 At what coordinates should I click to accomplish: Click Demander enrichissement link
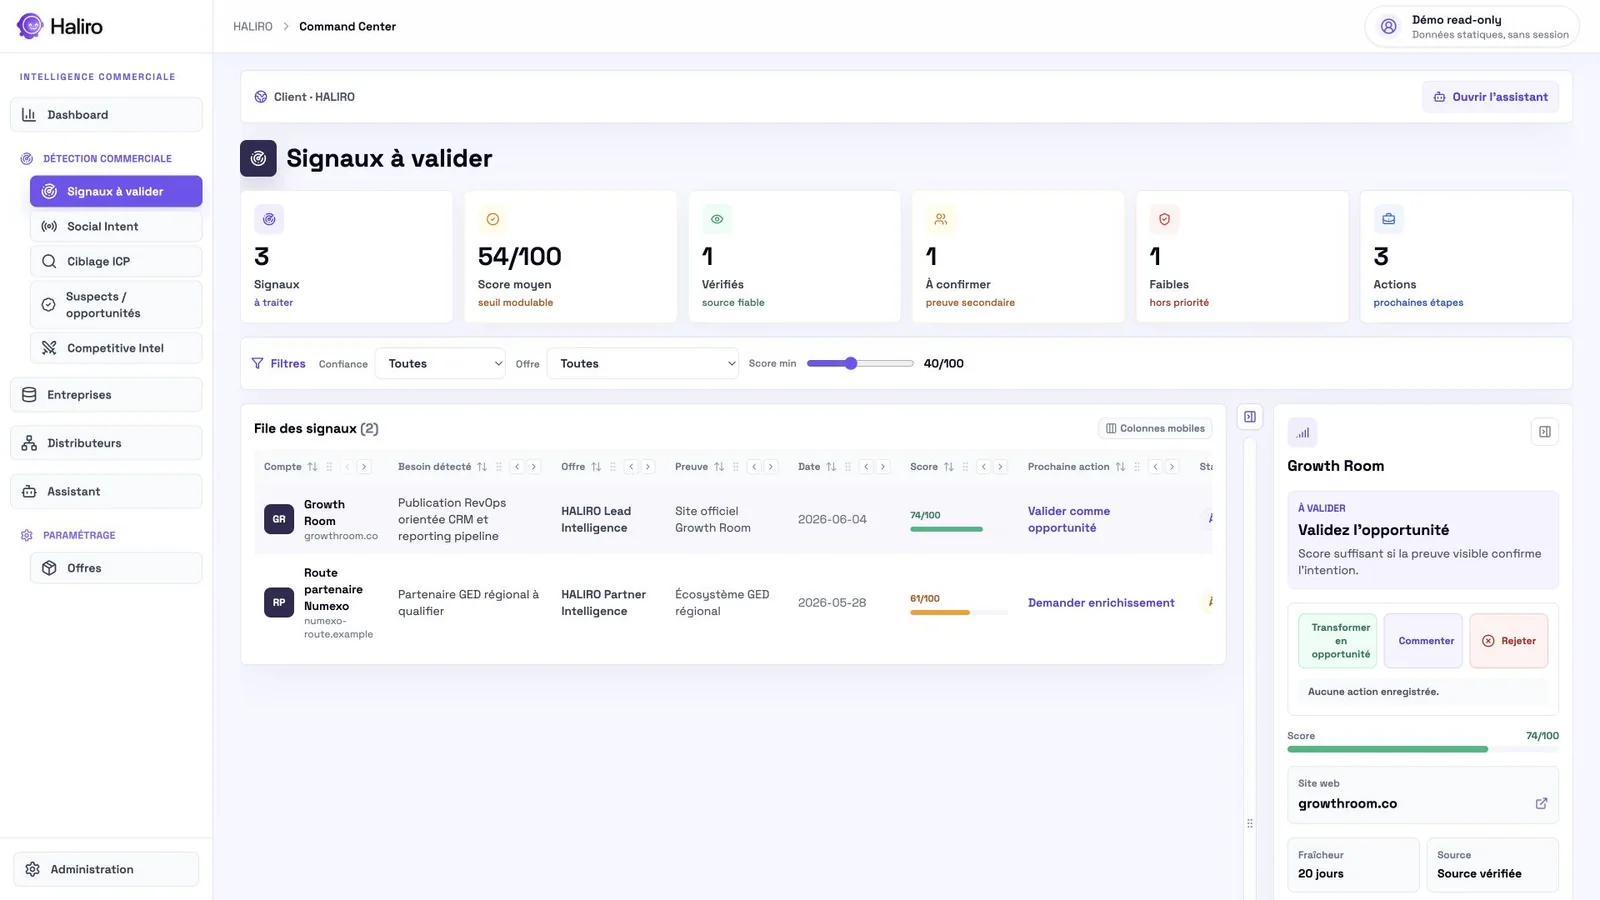pyautogui.click(x=1101, y=603)
